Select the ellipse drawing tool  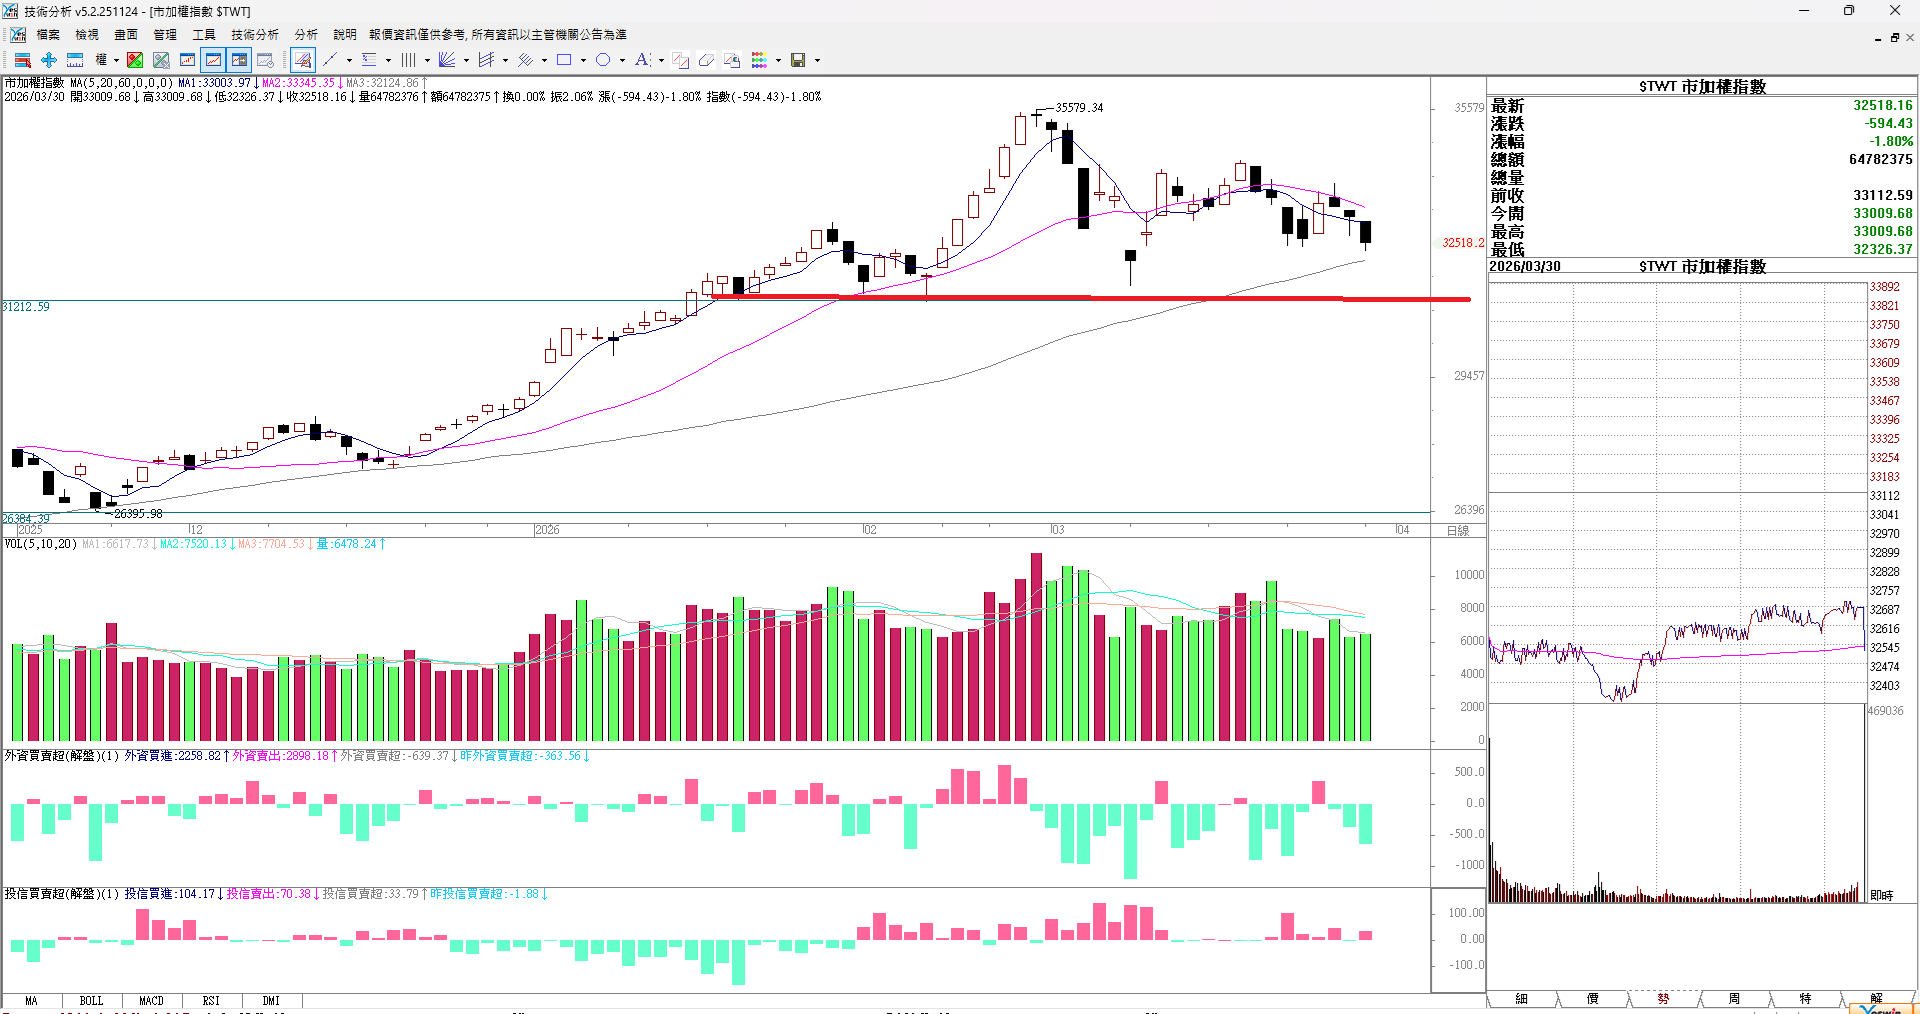click(603, 60)
